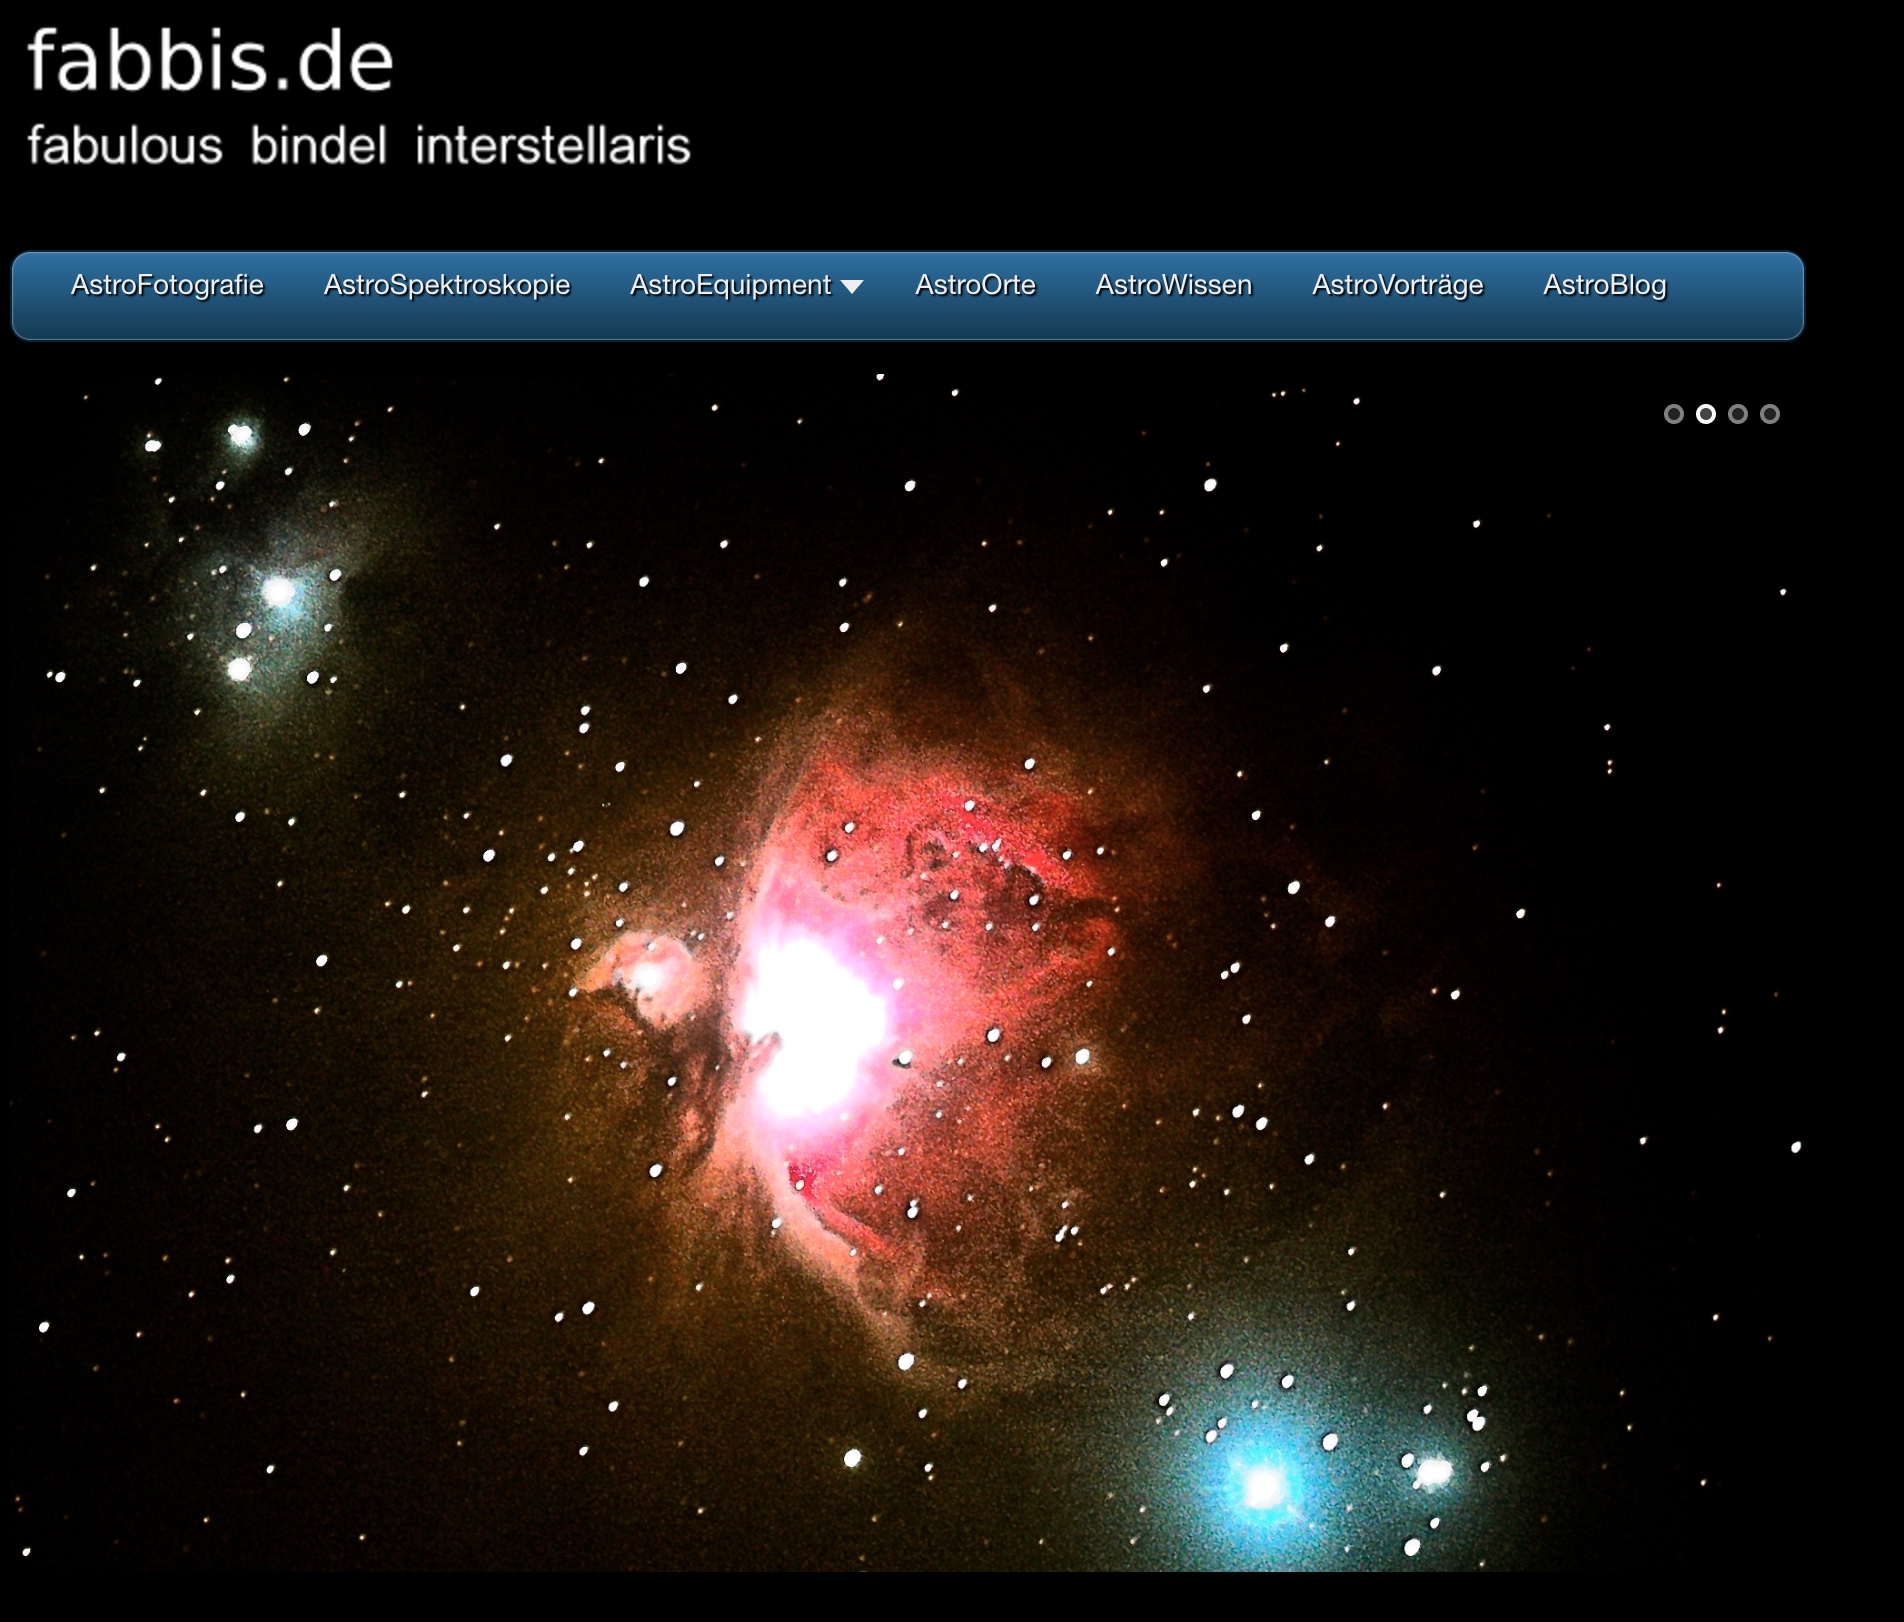The width and height of the screenshot is (1904, 1622).
Task: Click empty navigation bar area after AstroBlog
Action: [x=1740, y=296]
